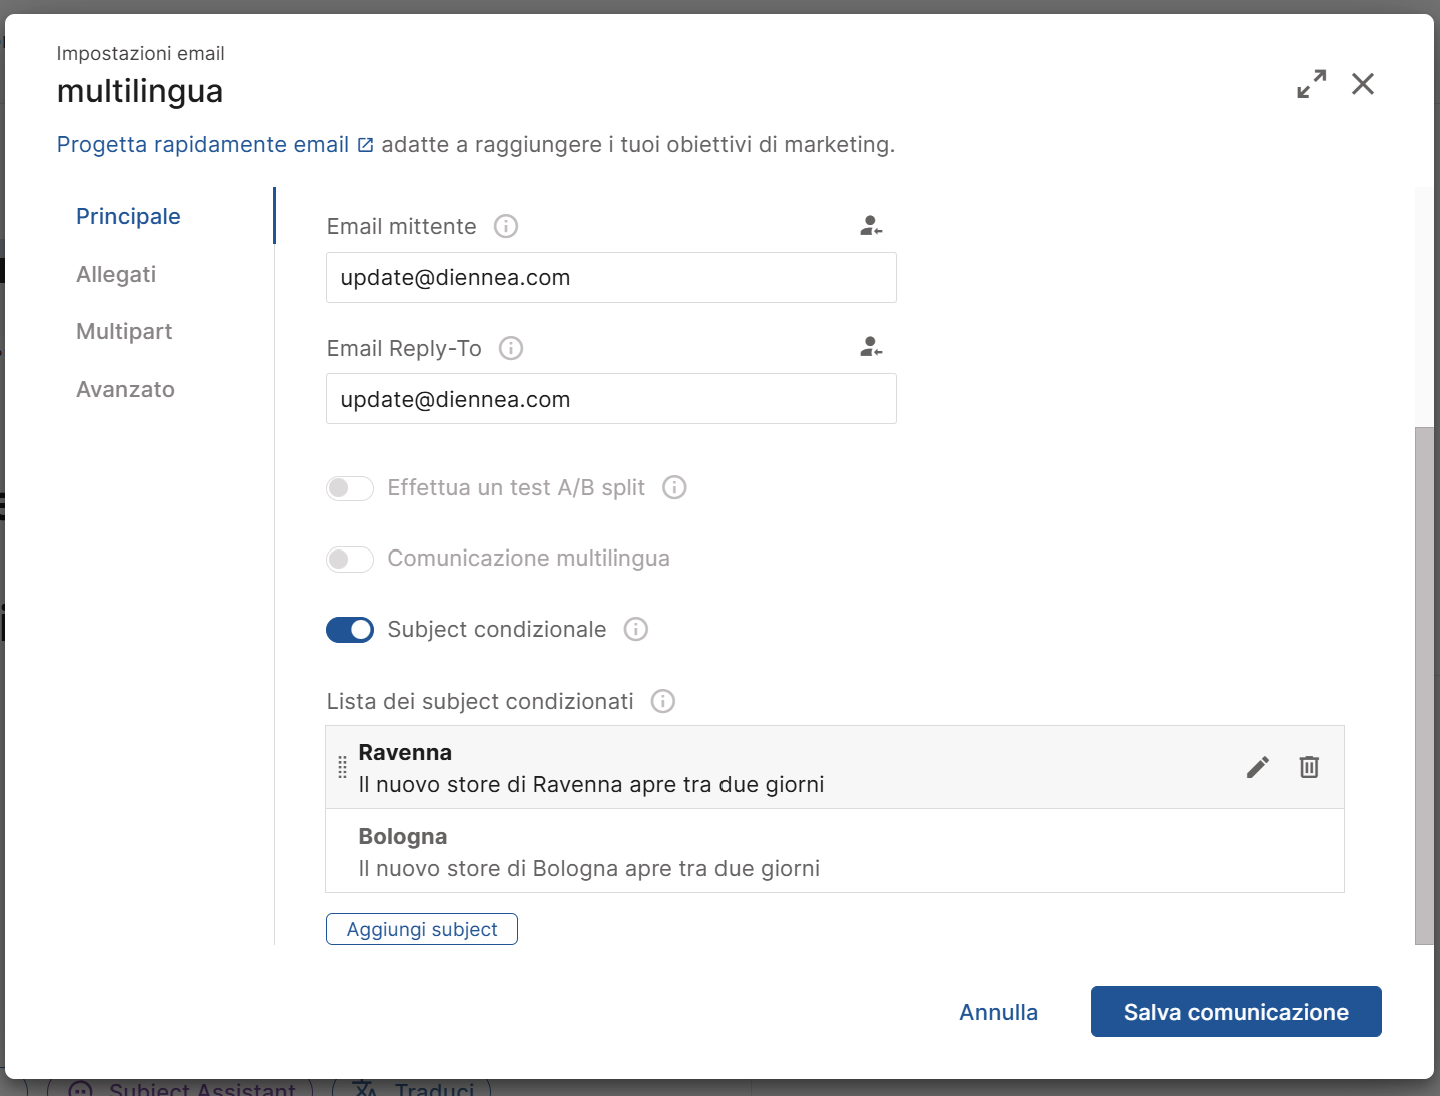This screenshot has height=1096, width=1440.
Task: Click info icon for Lista dei subject condizionati
Action: pos(663,701)
